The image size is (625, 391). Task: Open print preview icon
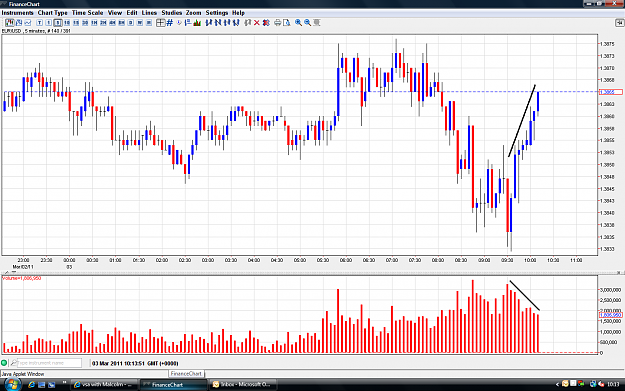pos(287,23)
